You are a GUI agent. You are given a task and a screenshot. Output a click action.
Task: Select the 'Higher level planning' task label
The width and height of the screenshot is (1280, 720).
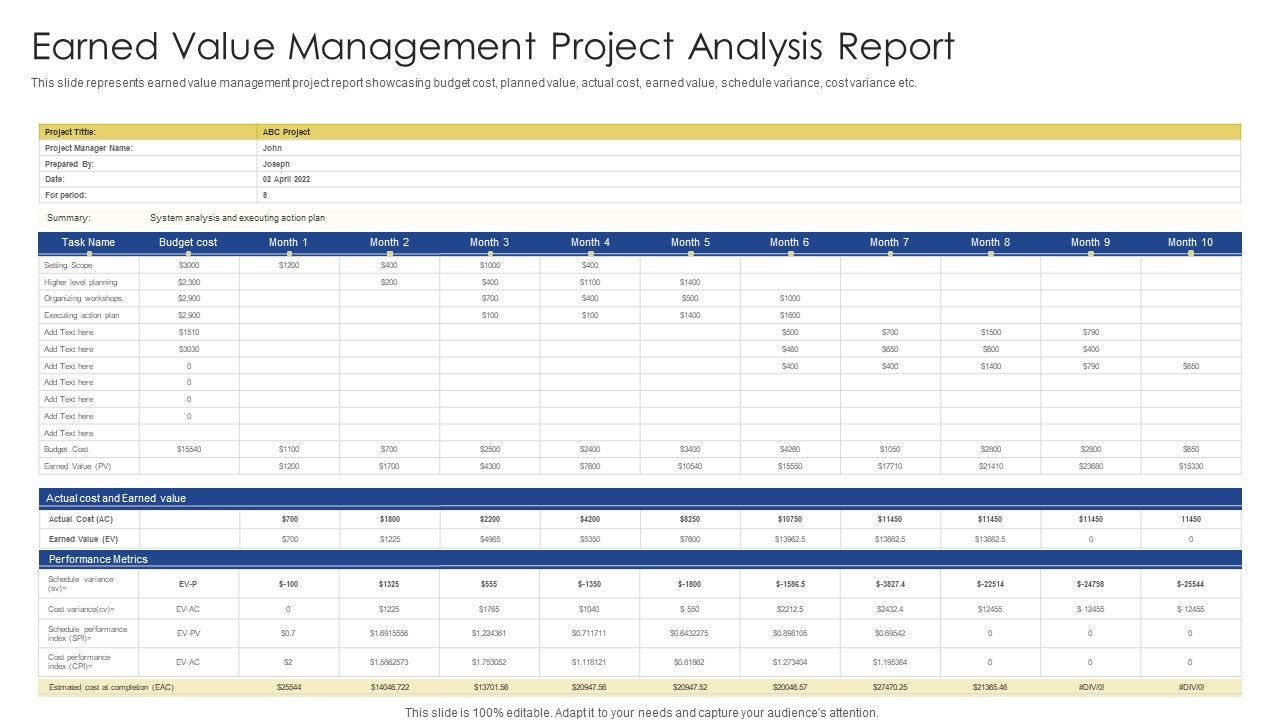pyautogui.click(x=81, y=282)
